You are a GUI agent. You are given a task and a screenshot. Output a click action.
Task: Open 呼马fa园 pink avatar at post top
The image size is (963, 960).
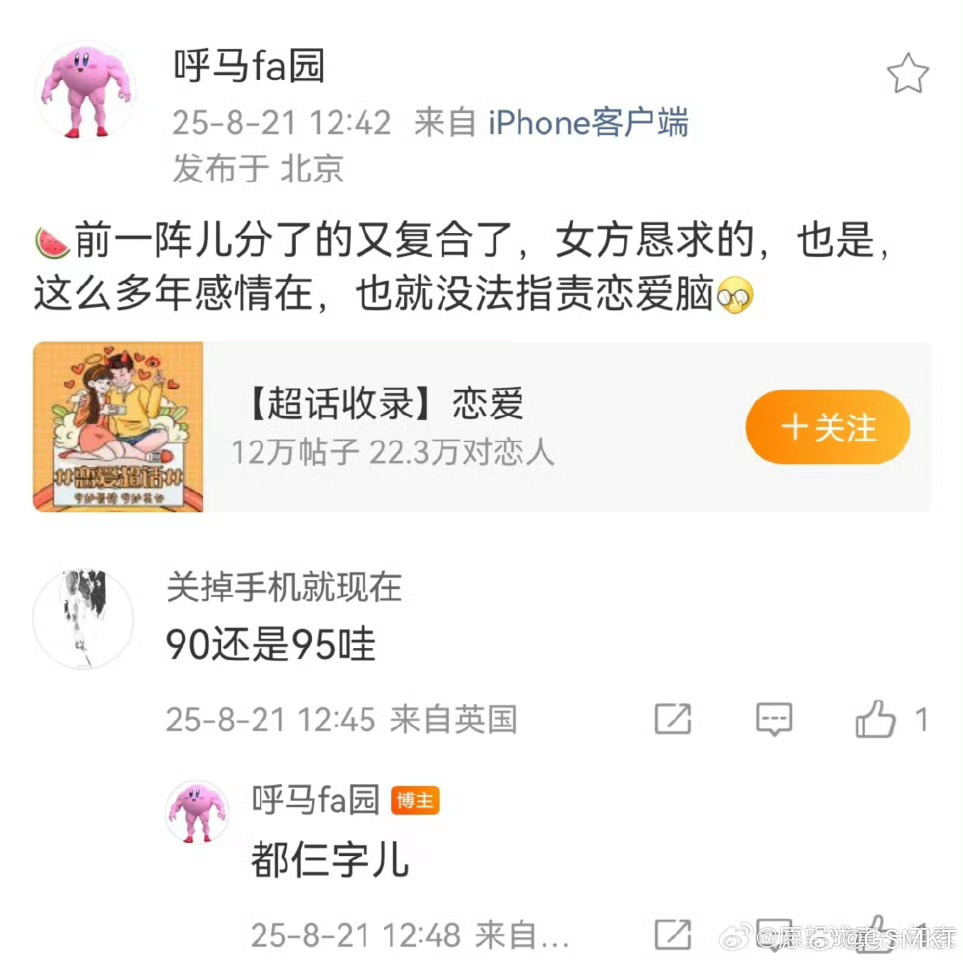(x=85, y=91)
